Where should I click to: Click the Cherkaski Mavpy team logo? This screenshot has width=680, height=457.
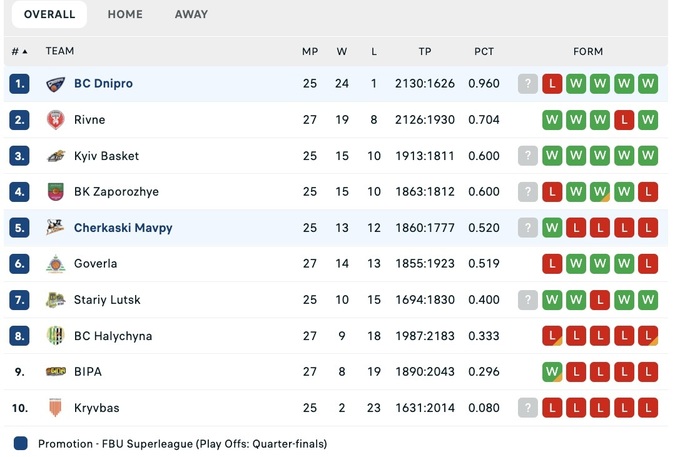pos(55,228)
